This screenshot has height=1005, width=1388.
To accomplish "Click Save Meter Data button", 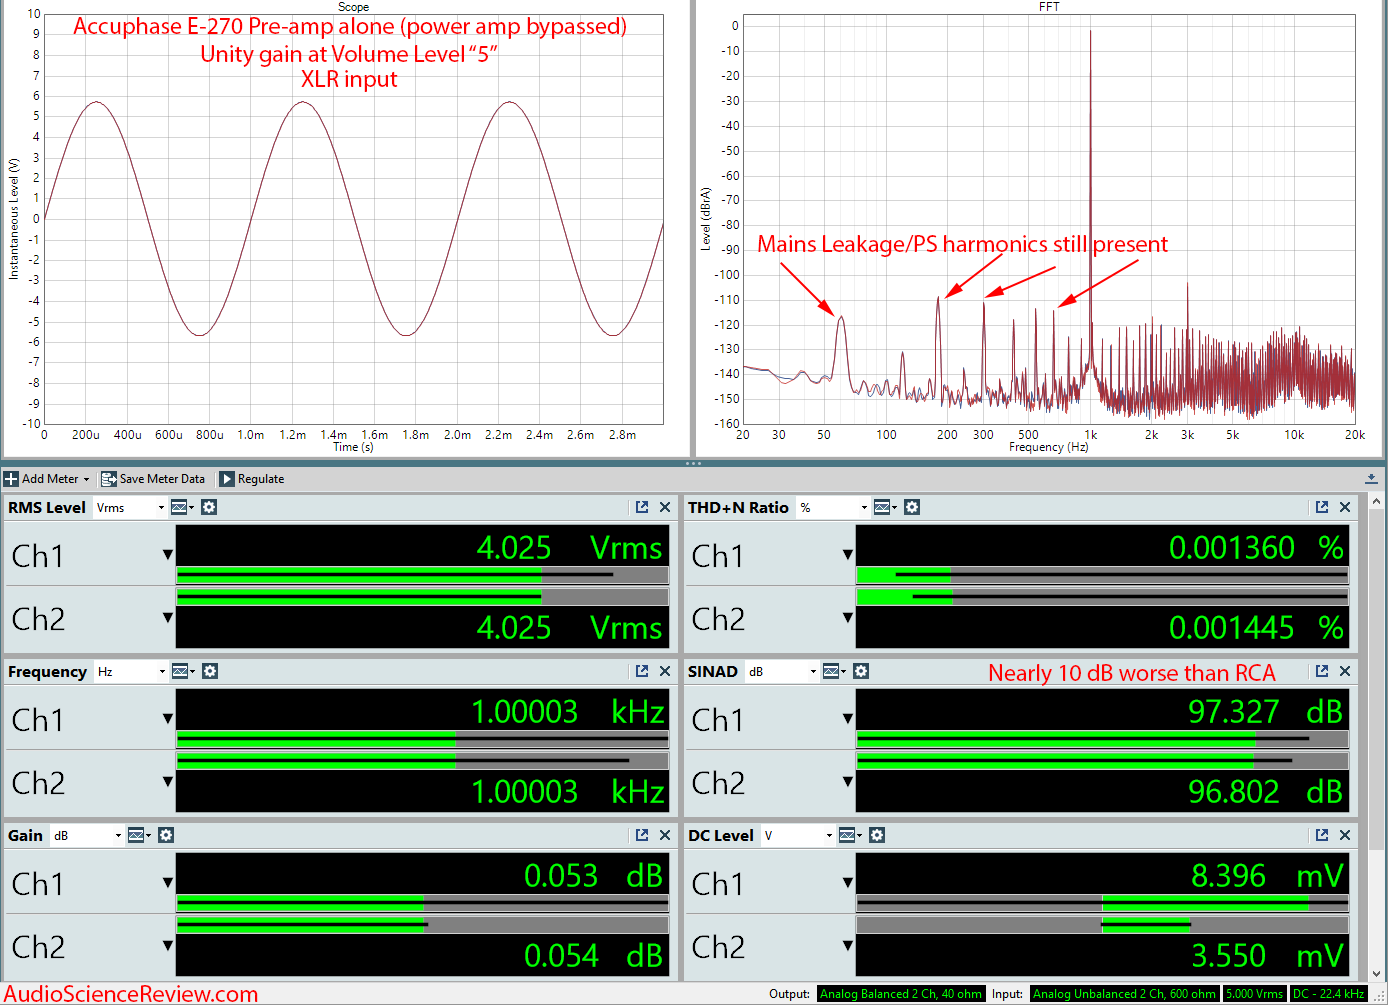I will tap(153, 479).
